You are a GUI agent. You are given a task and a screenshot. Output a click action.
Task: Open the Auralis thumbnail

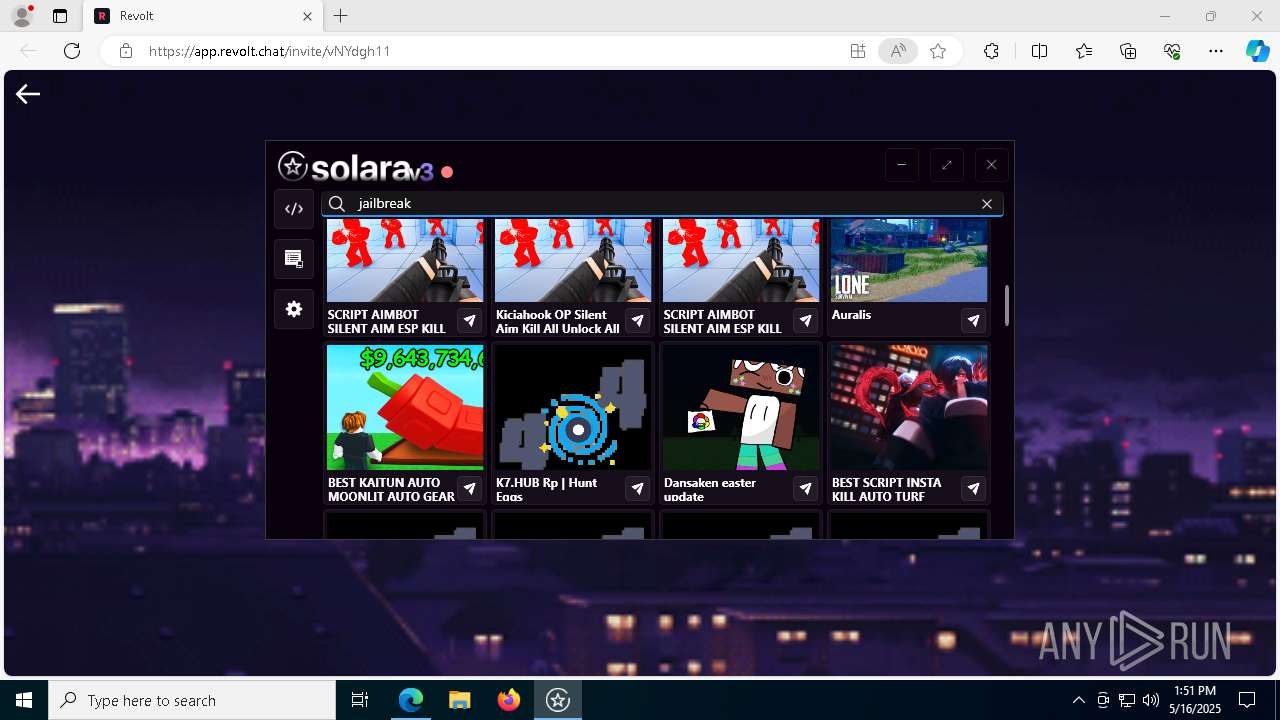pos(909,260)
